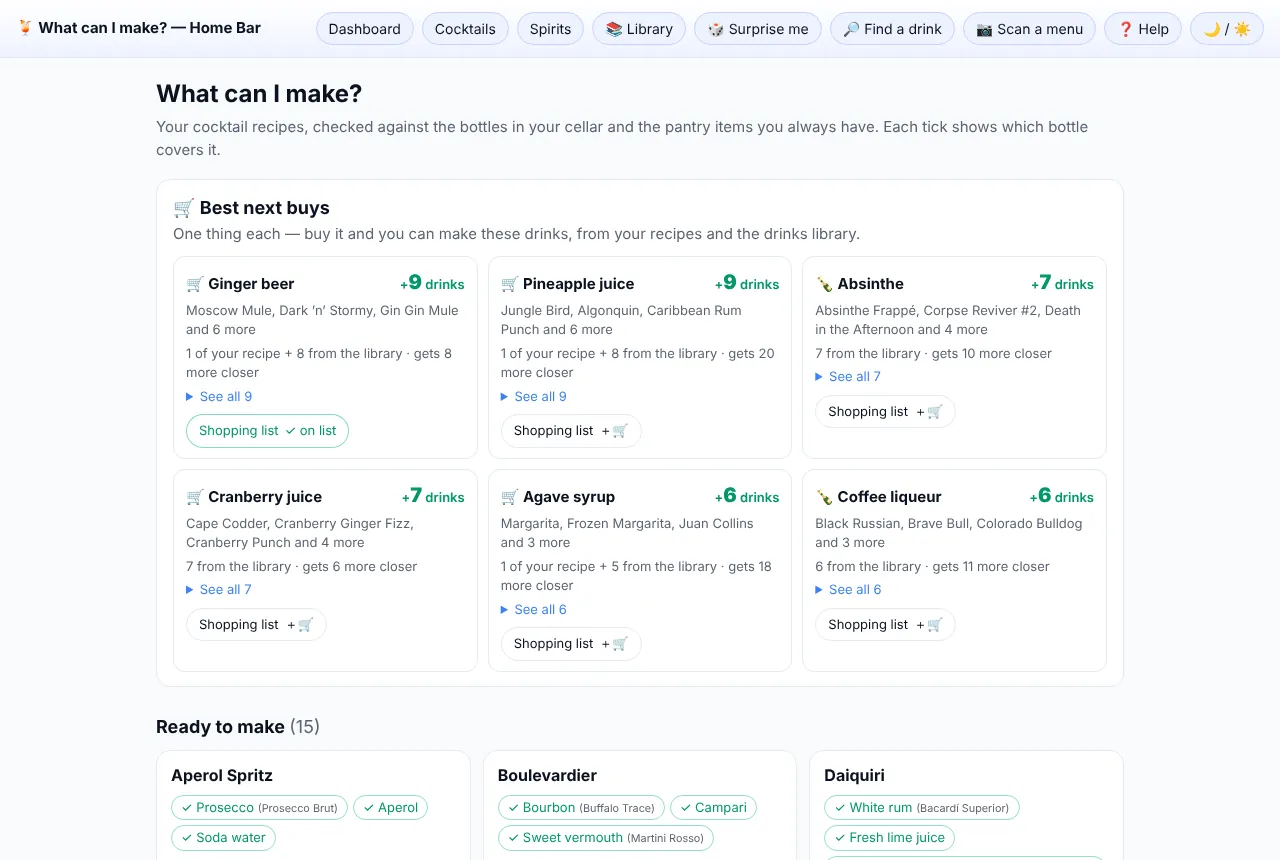1280x860 pixels.
Task: Click the cocktail glass logo icon
Action: 24,28
